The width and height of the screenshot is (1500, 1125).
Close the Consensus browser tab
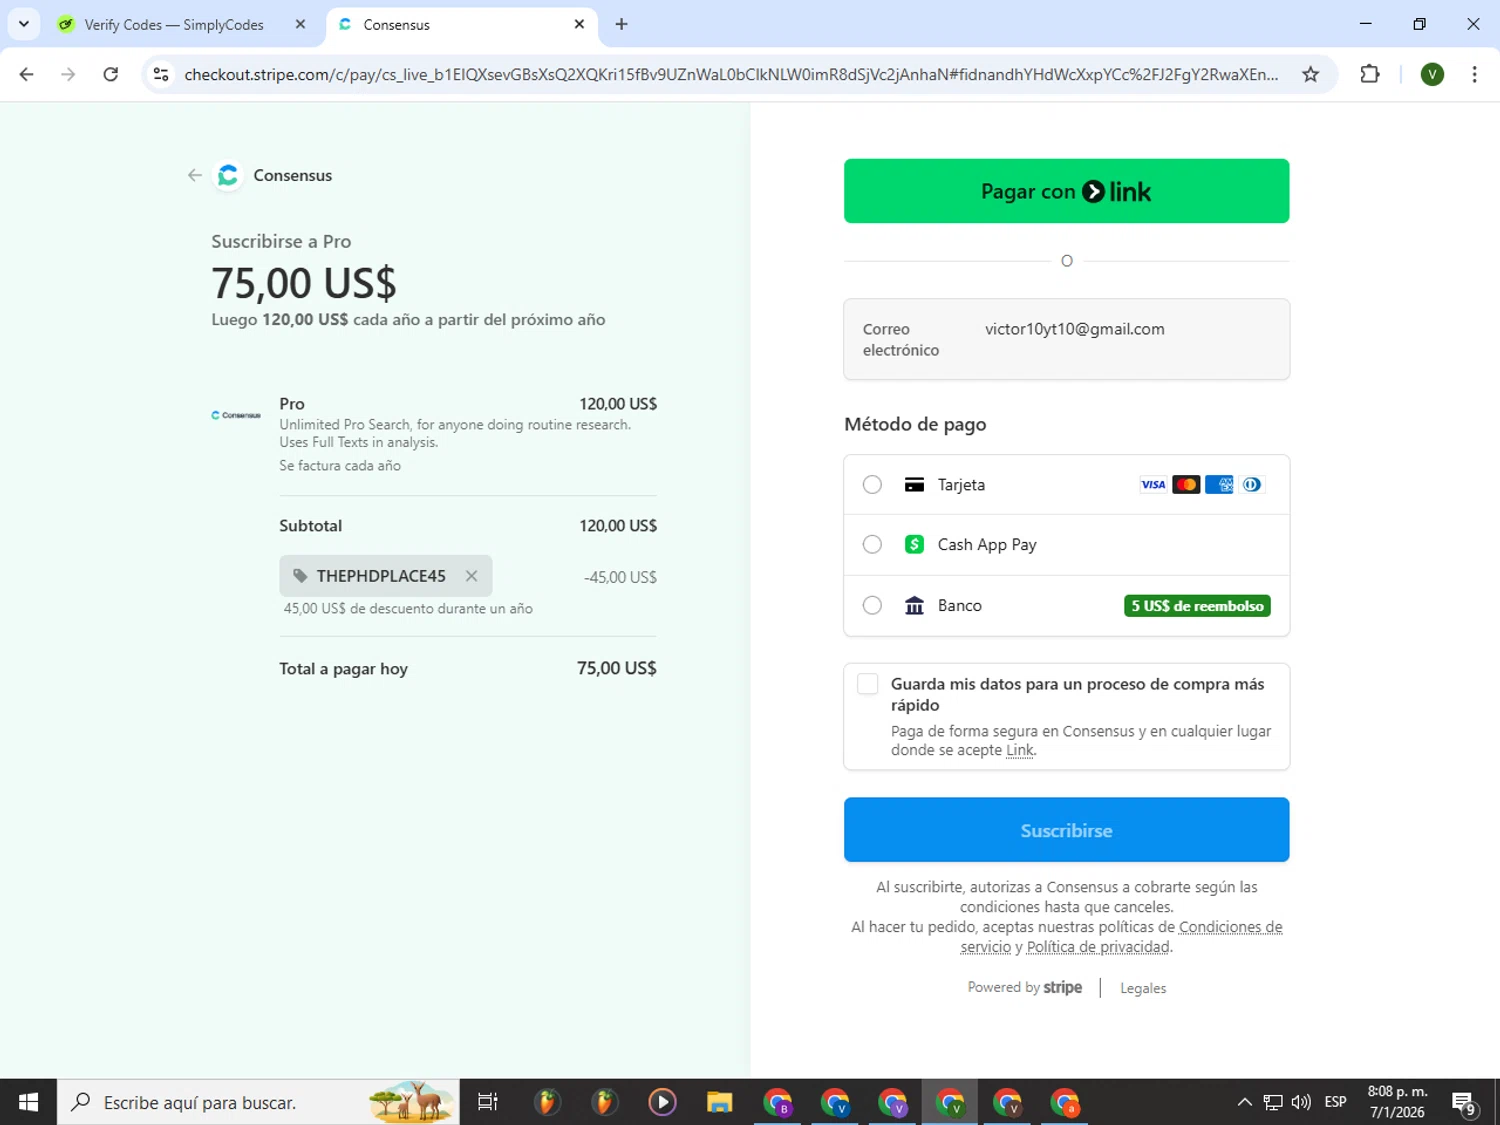coord(579,24)
